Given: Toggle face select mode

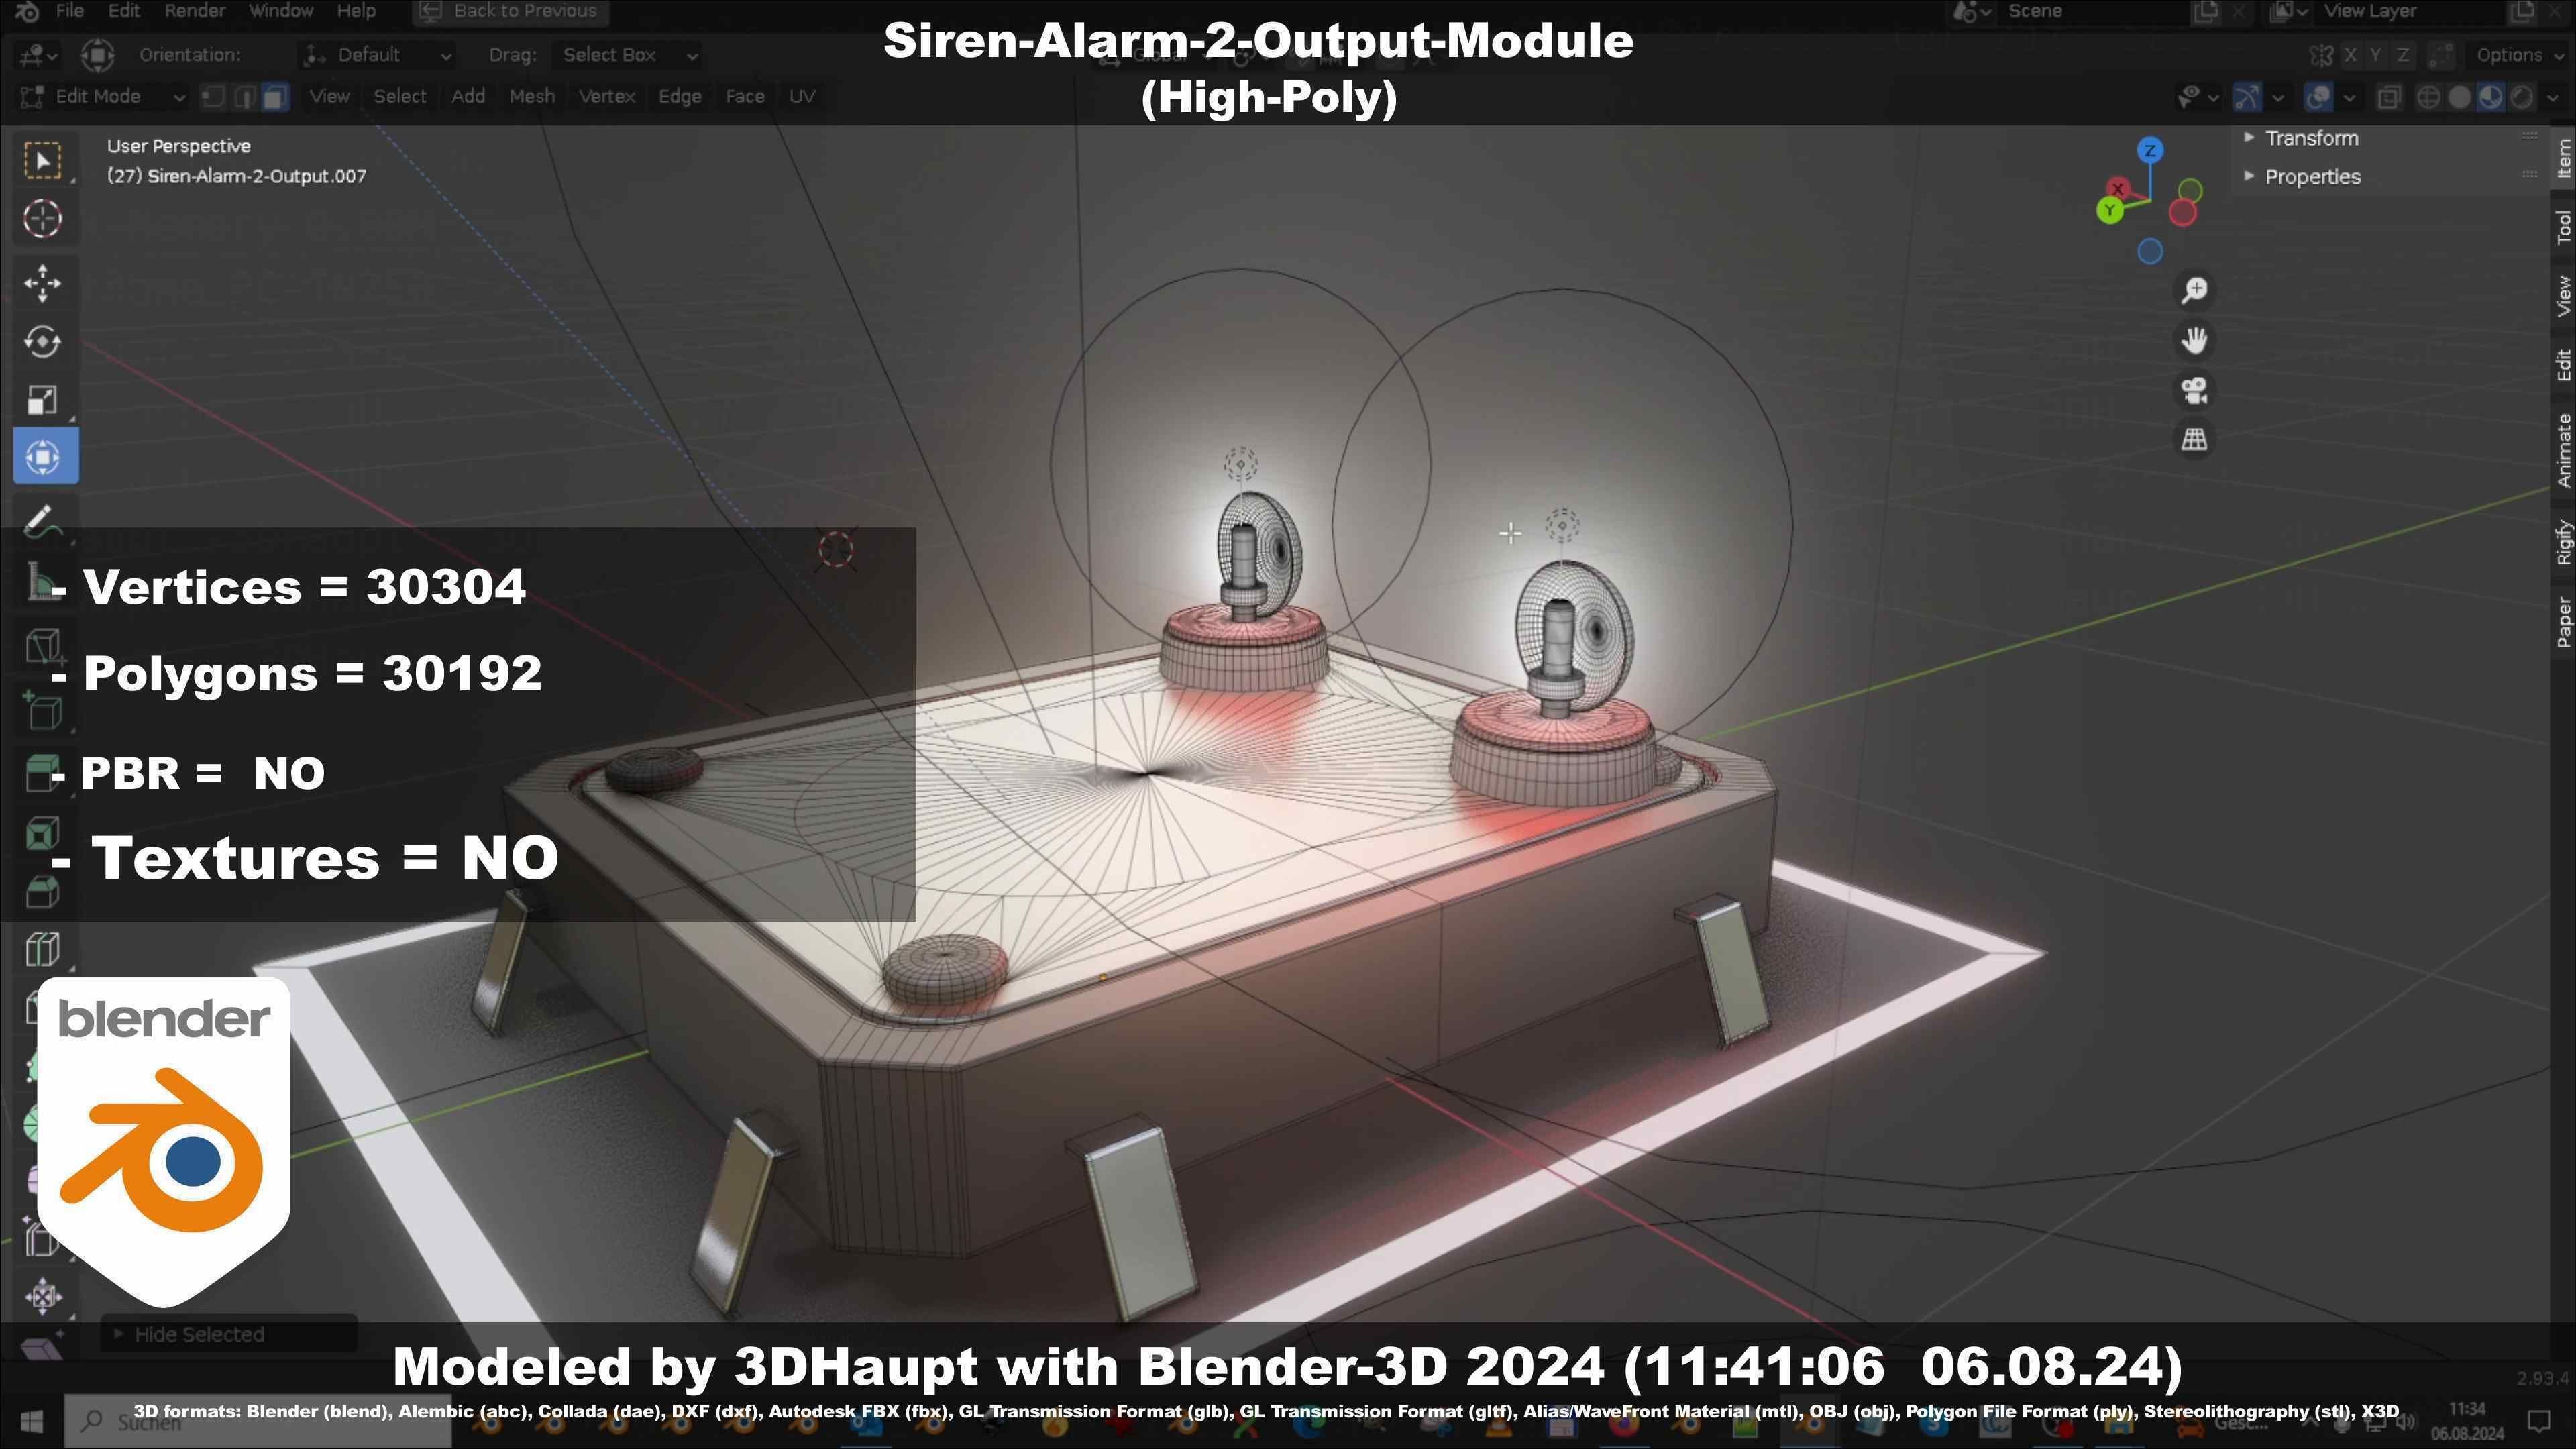Looking at the screenshot, I should pyautogui.click(x=276, y=96).
